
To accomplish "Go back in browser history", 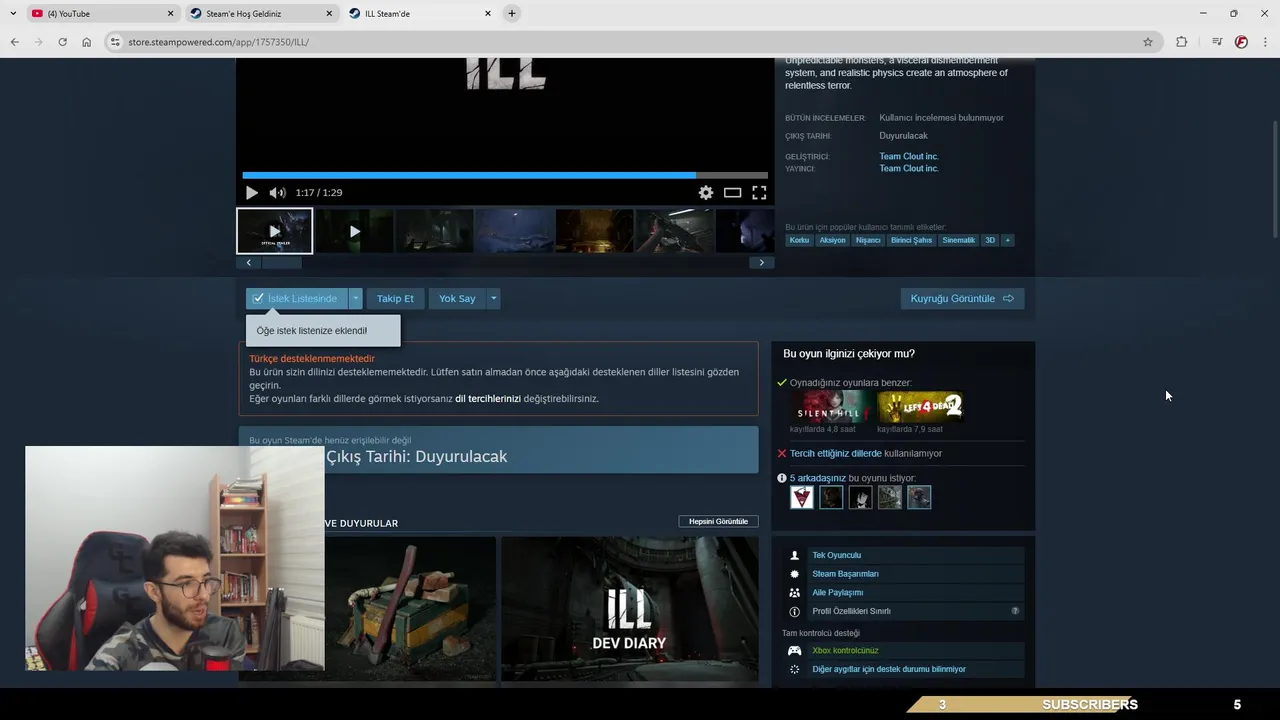I will [x=15, y=42].
